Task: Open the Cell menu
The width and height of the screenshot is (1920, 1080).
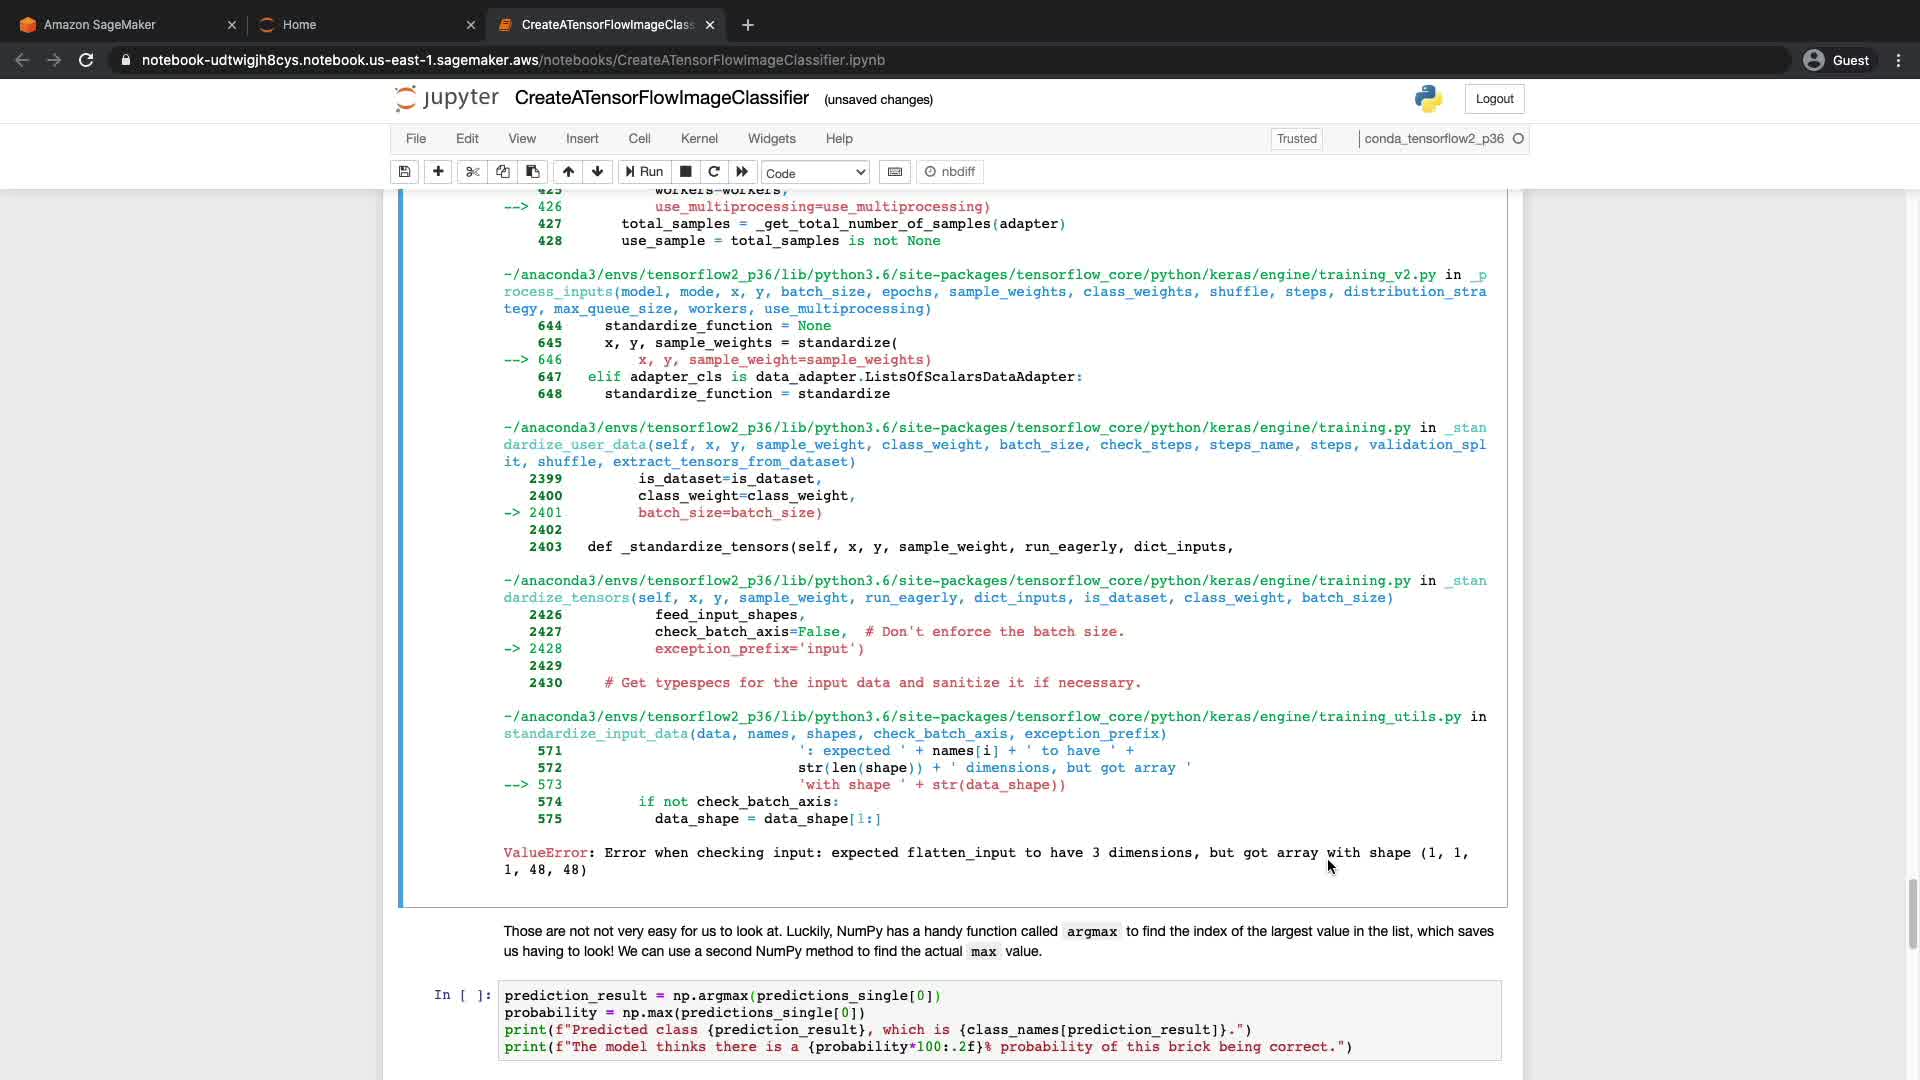Action: pos(639,139)
